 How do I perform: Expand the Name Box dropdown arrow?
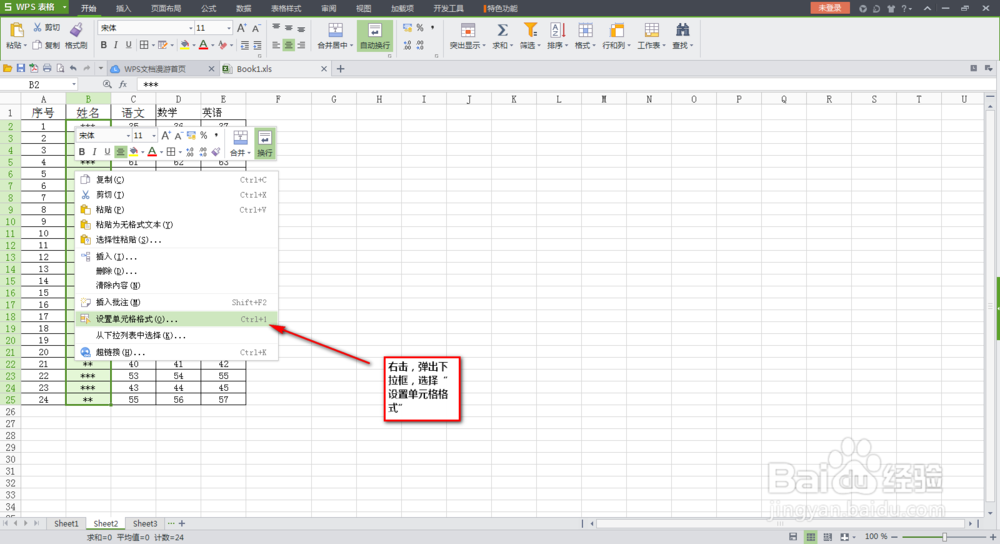(74, 84)
